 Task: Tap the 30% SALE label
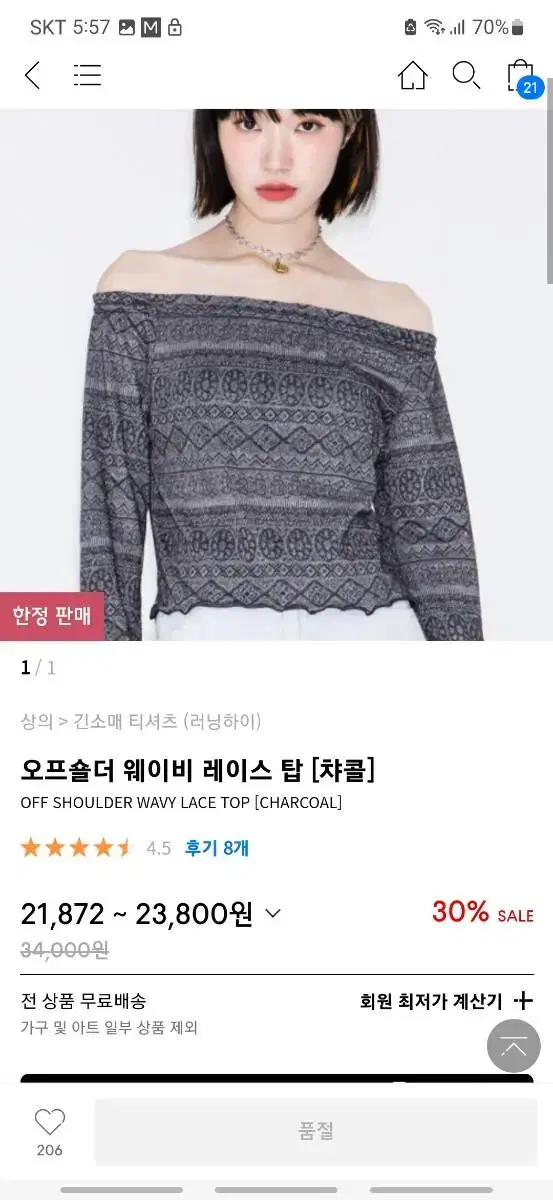[x=482, y=912]
